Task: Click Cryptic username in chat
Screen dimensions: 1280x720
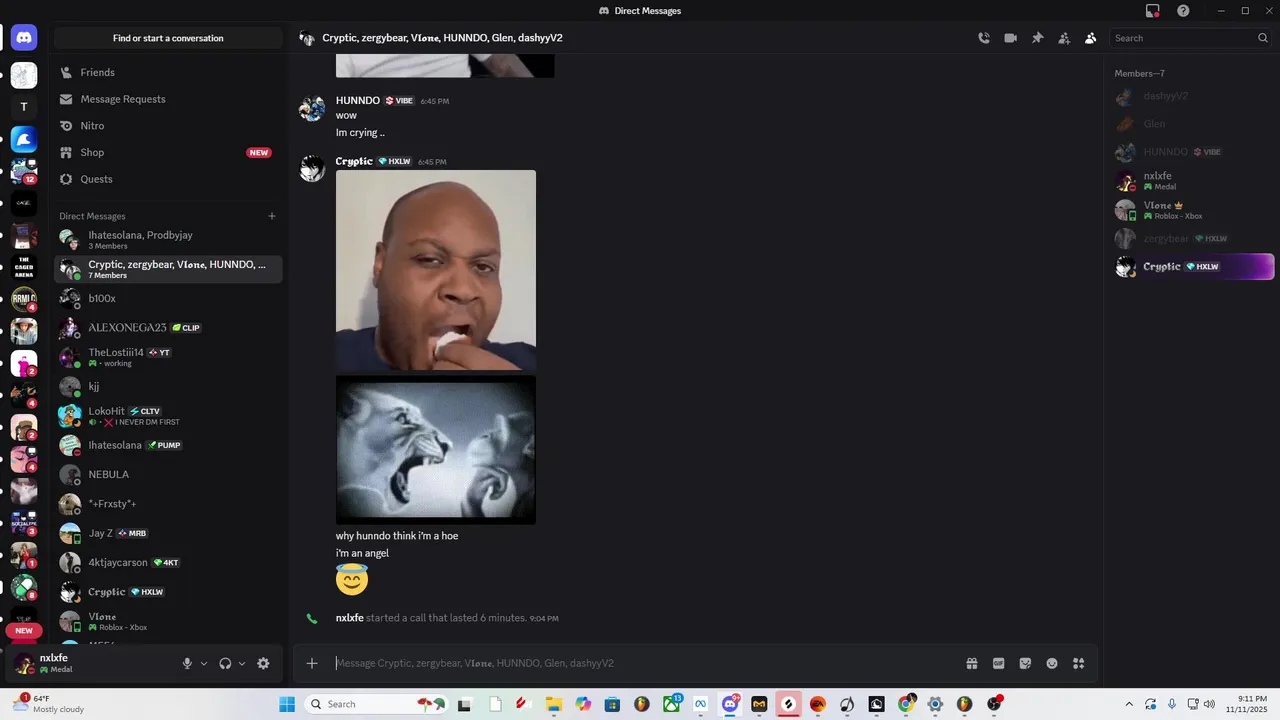Action: tap(354, 161)
